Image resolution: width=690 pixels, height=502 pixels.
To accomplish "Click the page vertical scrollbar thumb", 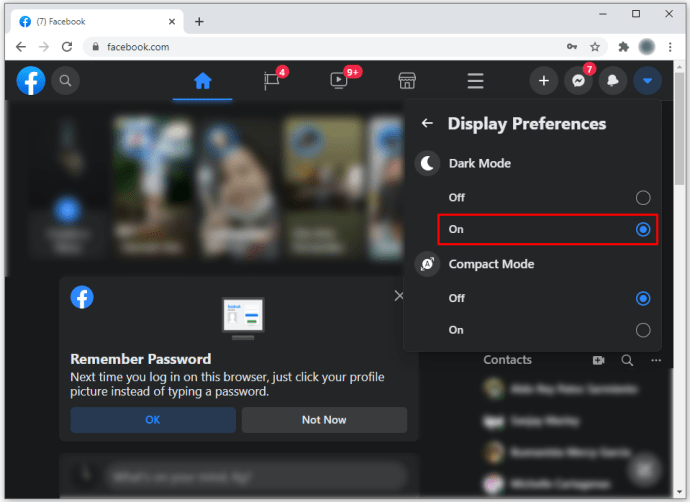I will (679, 130).
